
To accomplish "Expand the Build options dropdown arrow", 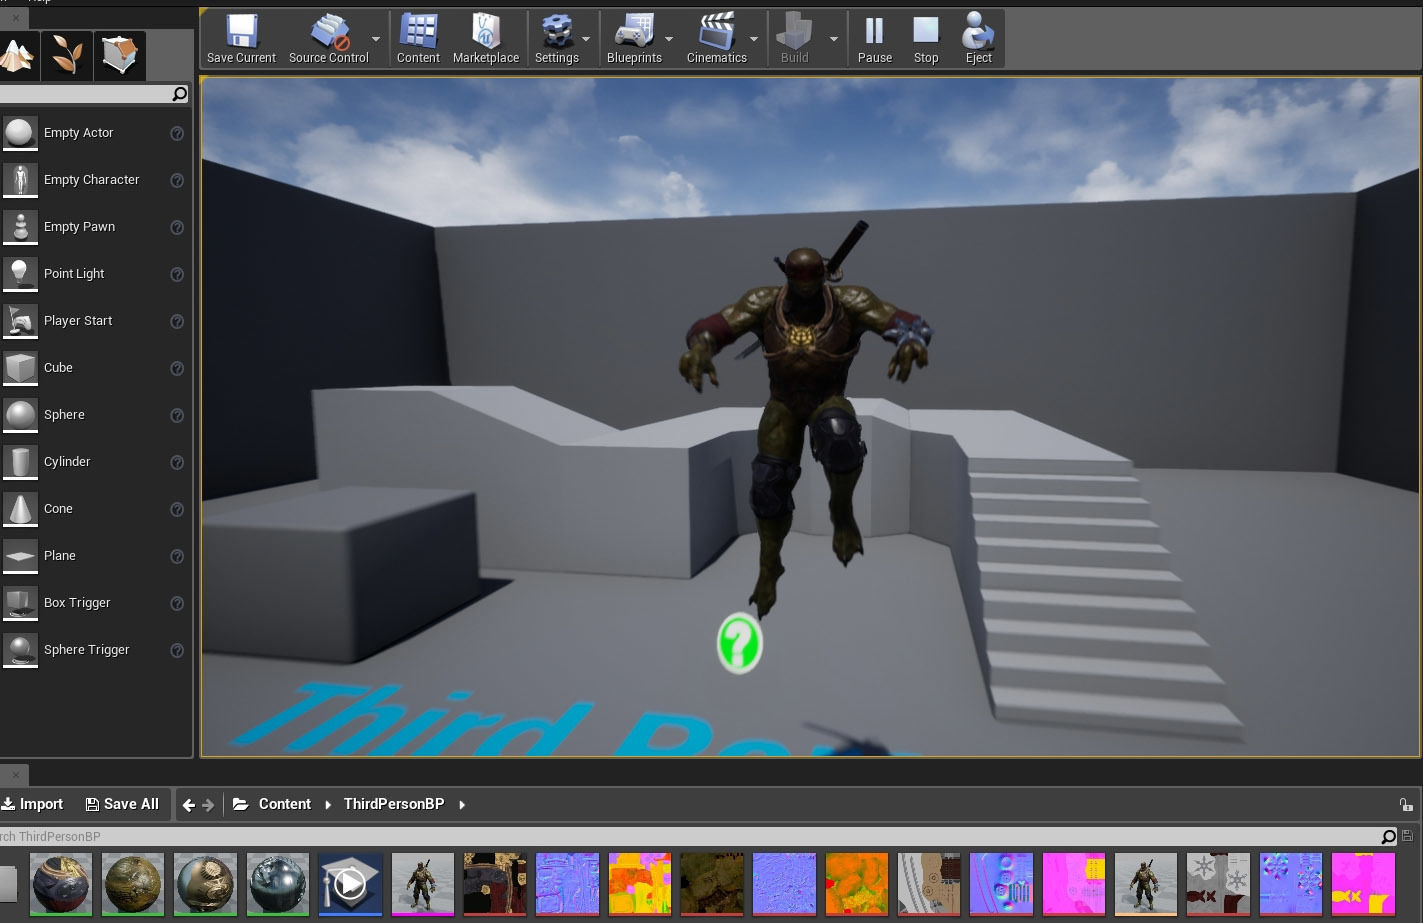I will (834, 40).
